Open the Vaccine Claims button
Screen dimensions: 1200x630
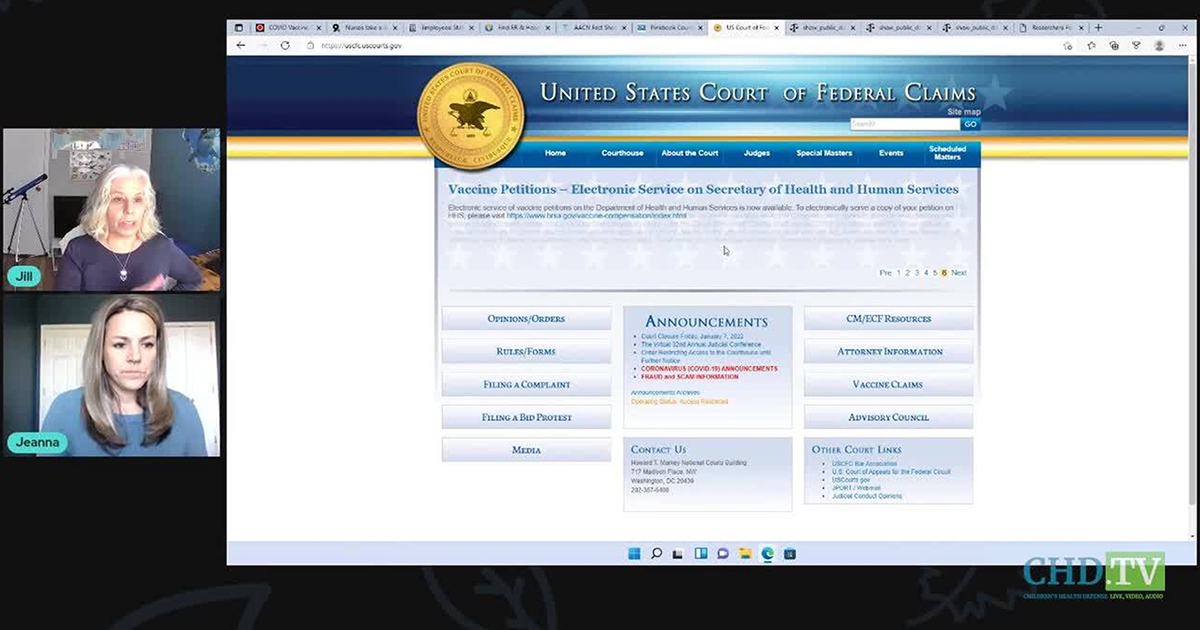tap(887, 385)
